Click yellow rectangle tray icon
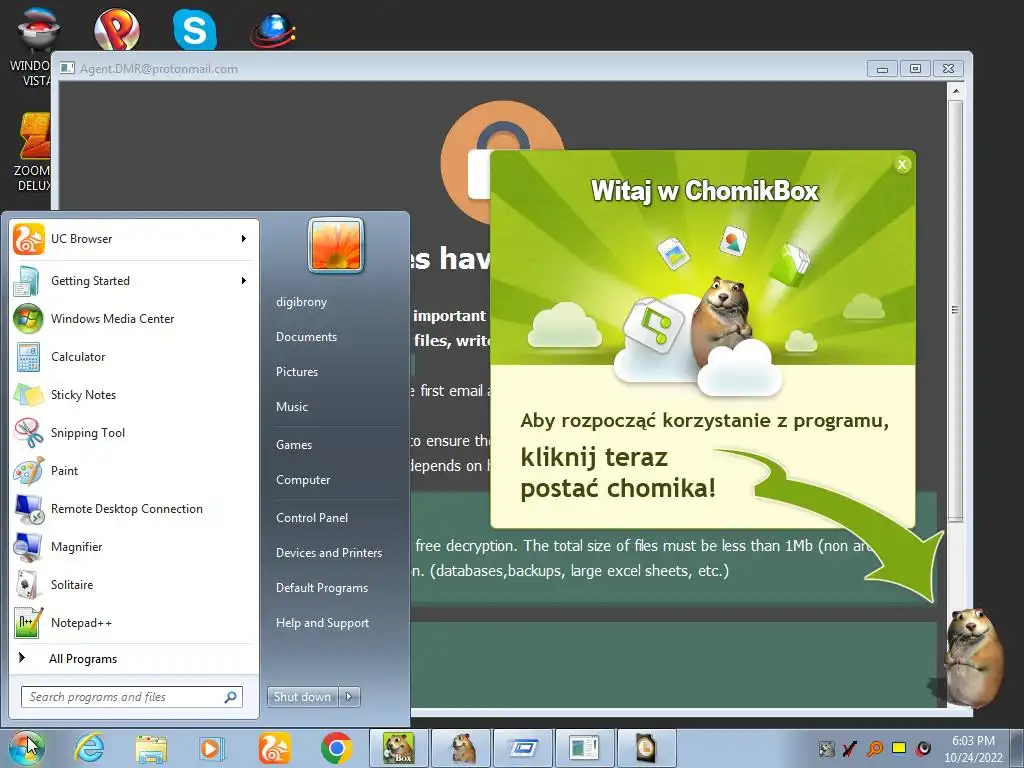Image resolution: width=1024 pixels, height=768 pixels. pos(899,748)
